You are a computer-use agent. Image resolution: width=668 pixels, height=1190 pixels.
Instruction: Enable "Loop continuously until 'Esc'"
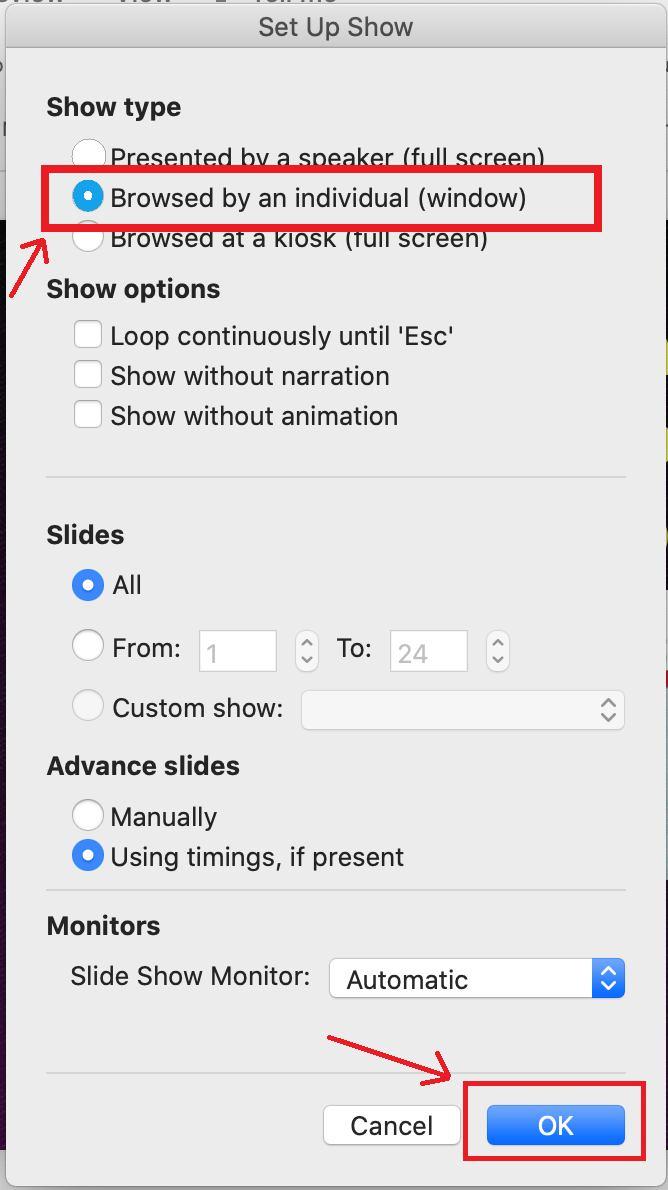pos(88,334)
